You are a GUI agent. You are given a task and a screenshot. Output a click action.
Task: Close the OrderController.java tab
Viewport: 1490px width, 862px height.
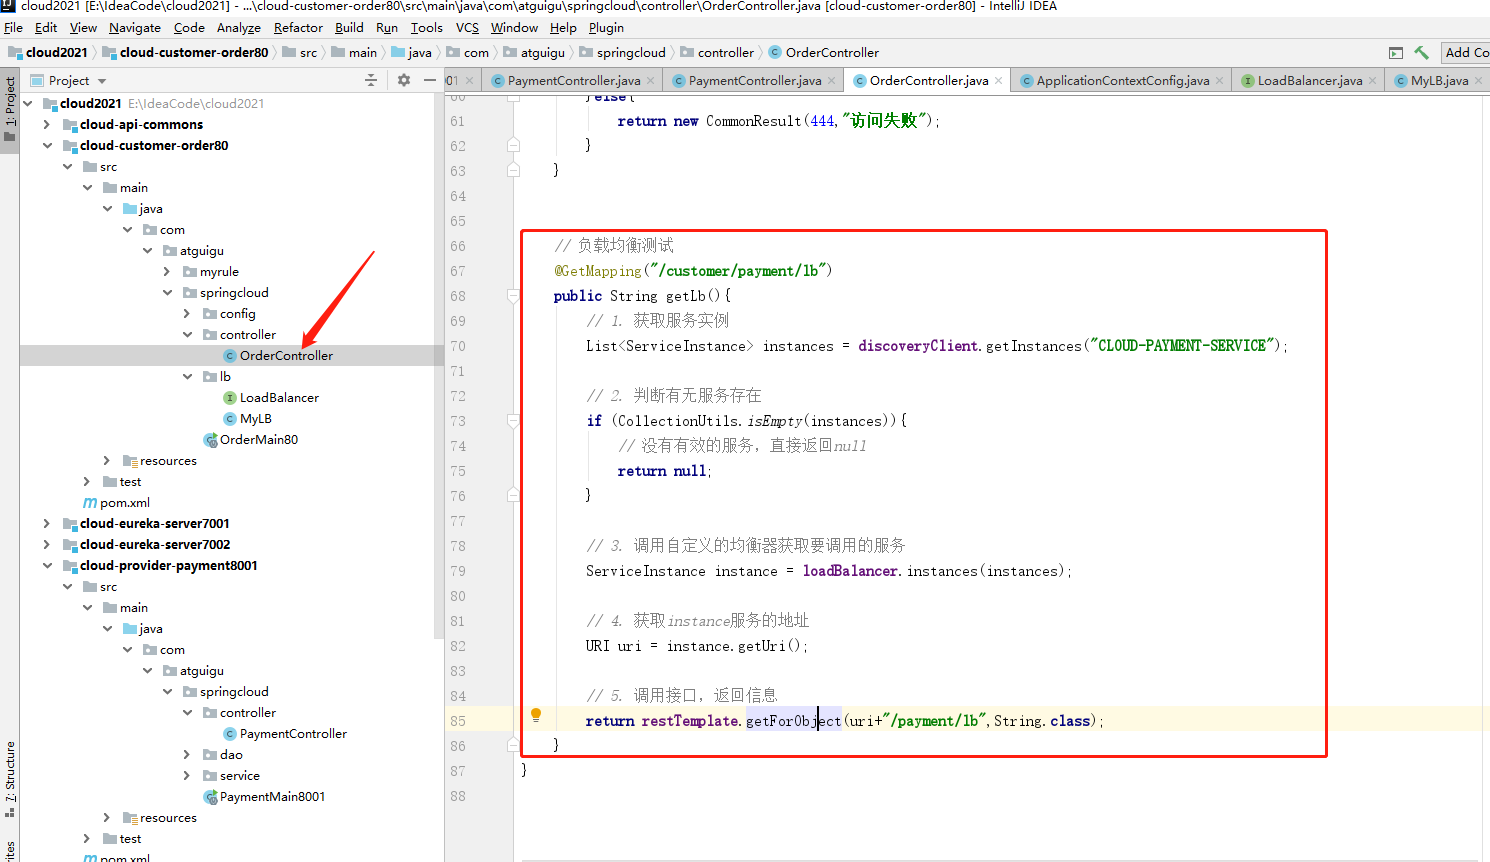click(998, 81)
